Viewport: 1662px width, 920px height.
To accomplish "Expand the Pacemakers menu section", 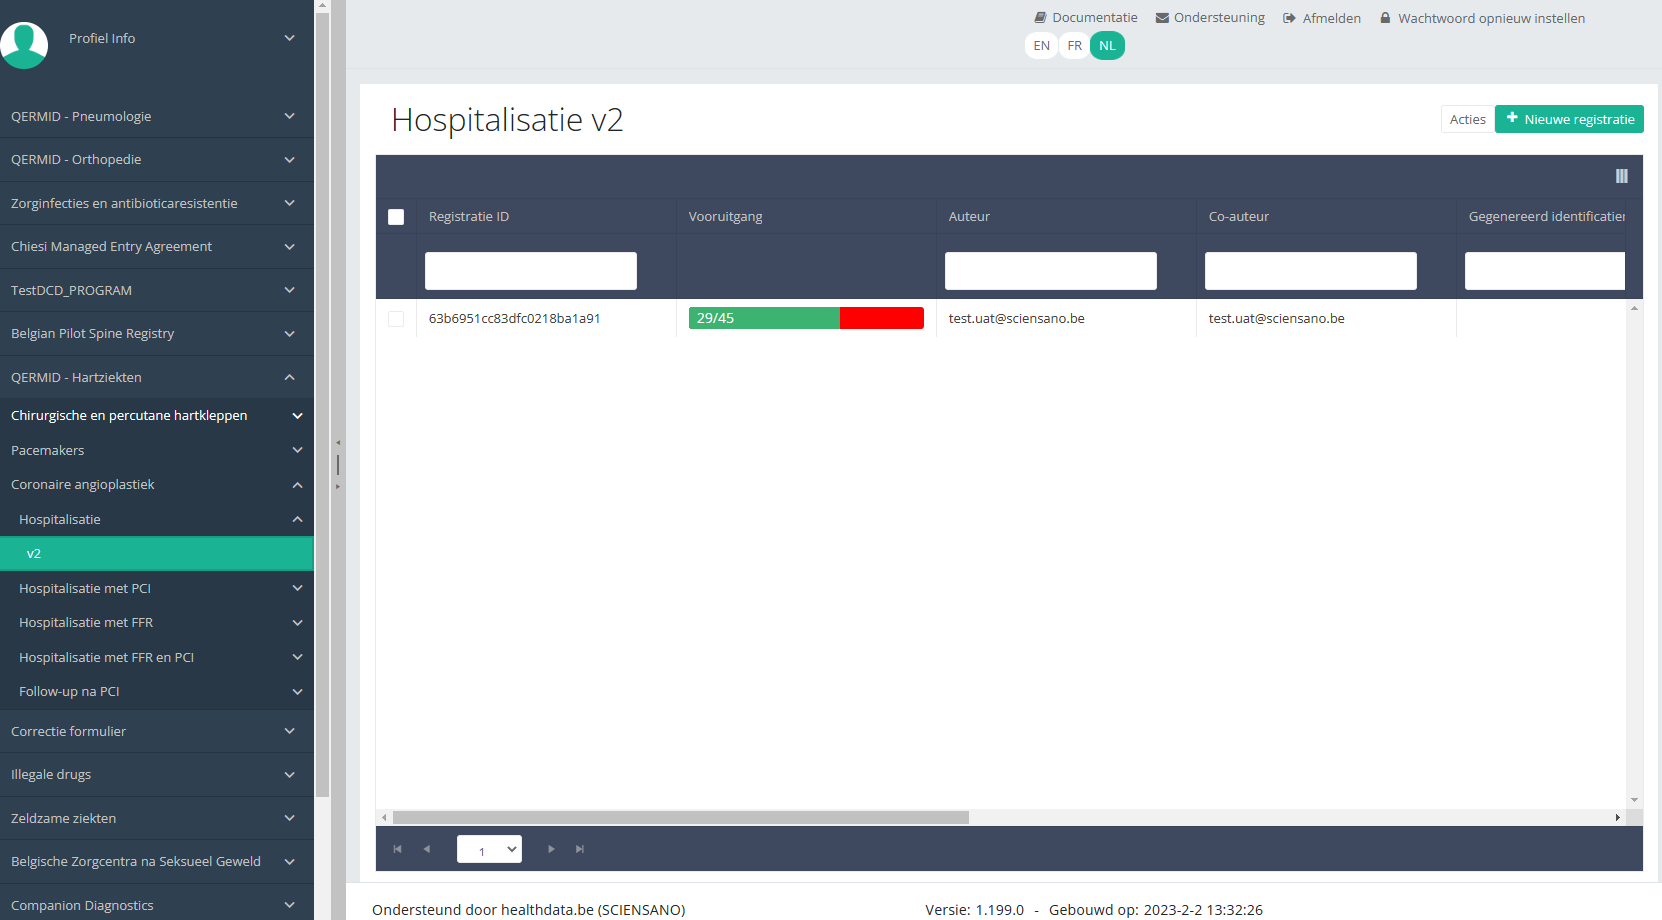I will [156, 451].
